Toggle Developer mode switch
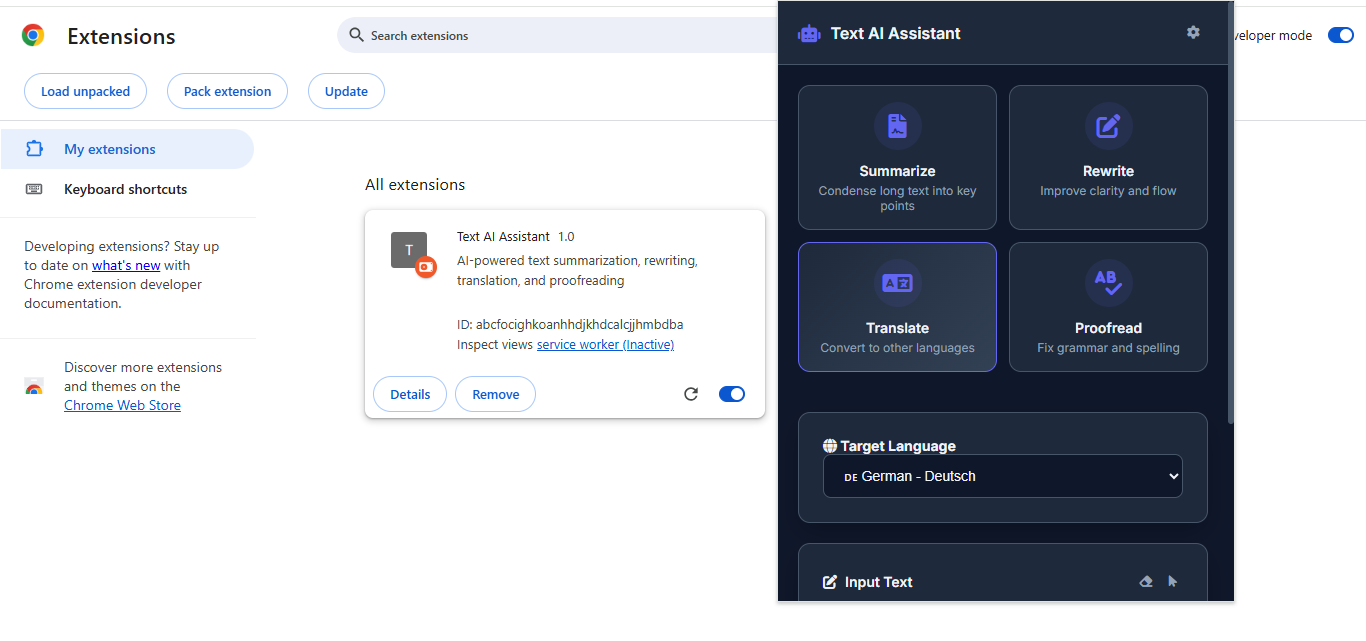1366x641 pixels. click(1340, 35)
